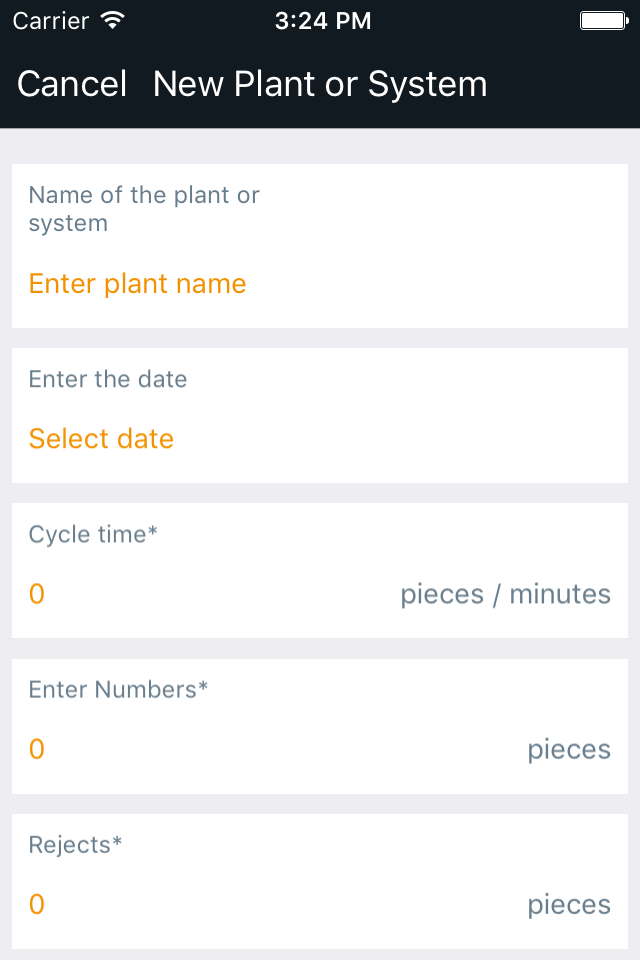This screenshot has height=960, width=640.
Task: Tap the pieces unit beside Rejects
Action: click(x=569, y=906)
